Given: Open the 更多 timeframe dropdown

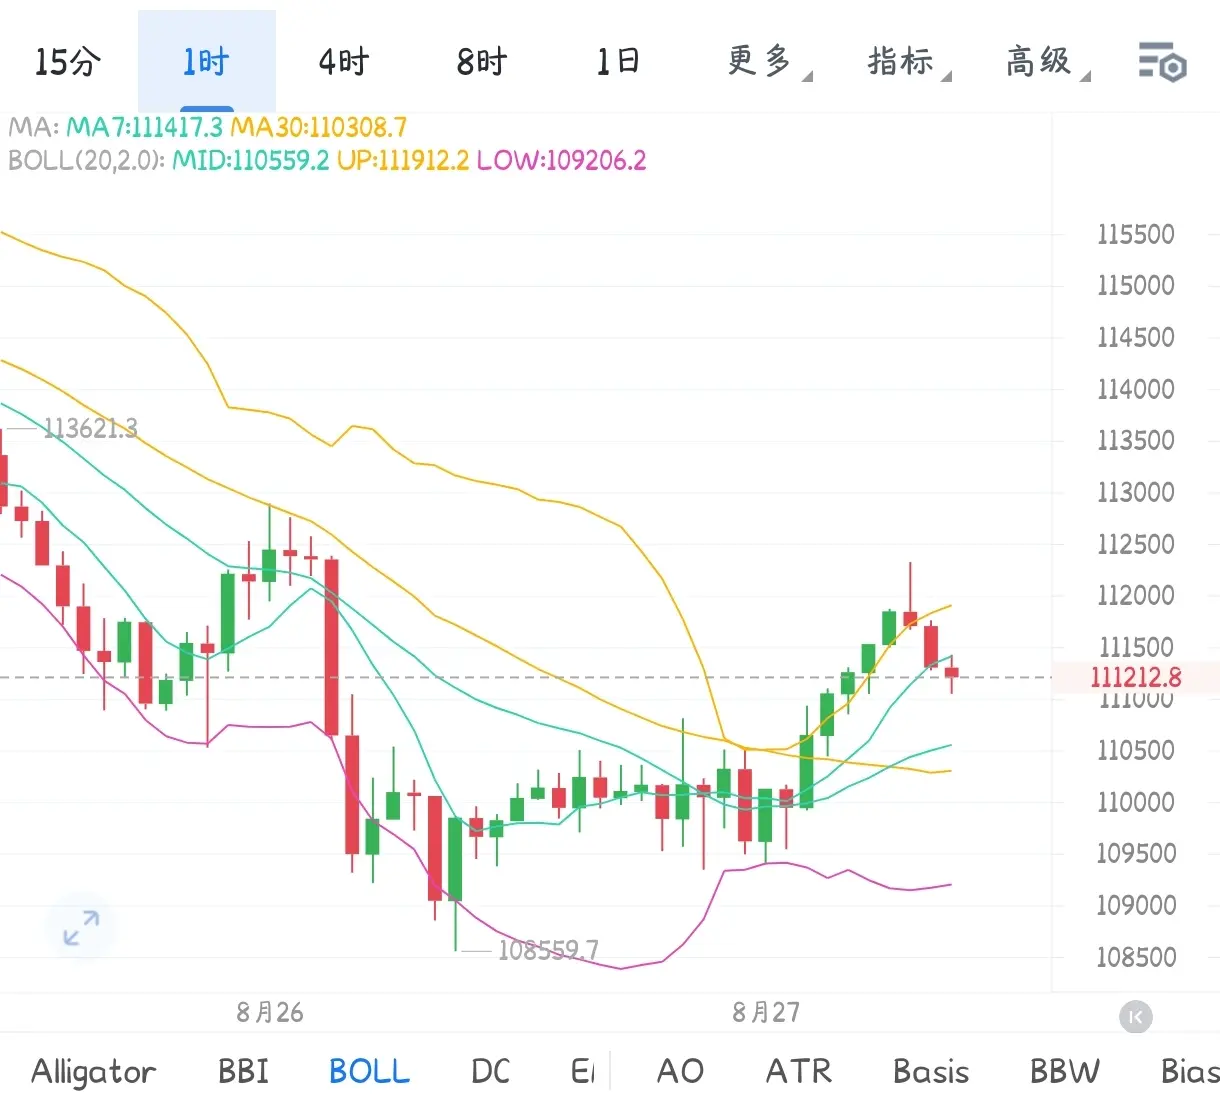Looking at the screenshot, I should click(768, 62).
